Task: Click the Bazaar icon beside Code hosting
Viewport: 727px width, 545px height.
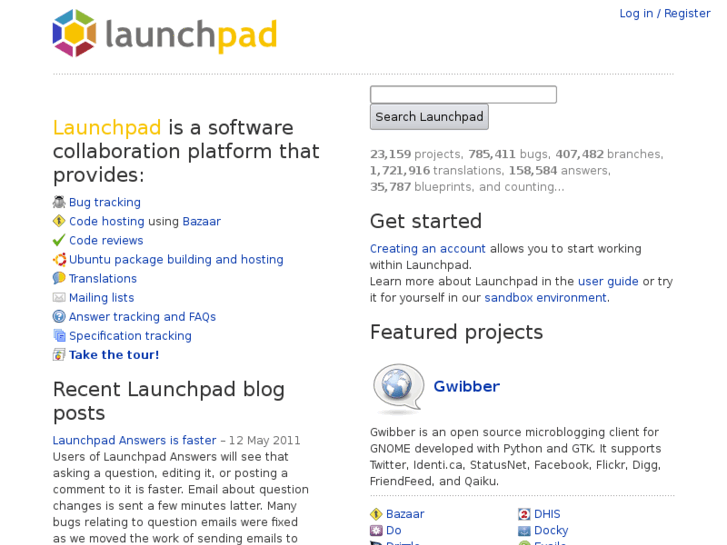Action: (59, 221)
